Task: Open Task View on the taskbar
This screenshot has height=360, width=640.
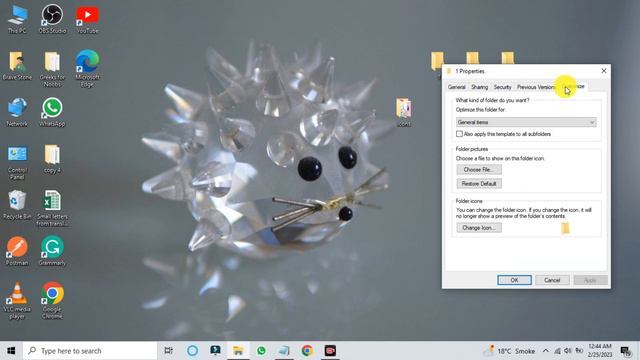Action: point(168,351)
